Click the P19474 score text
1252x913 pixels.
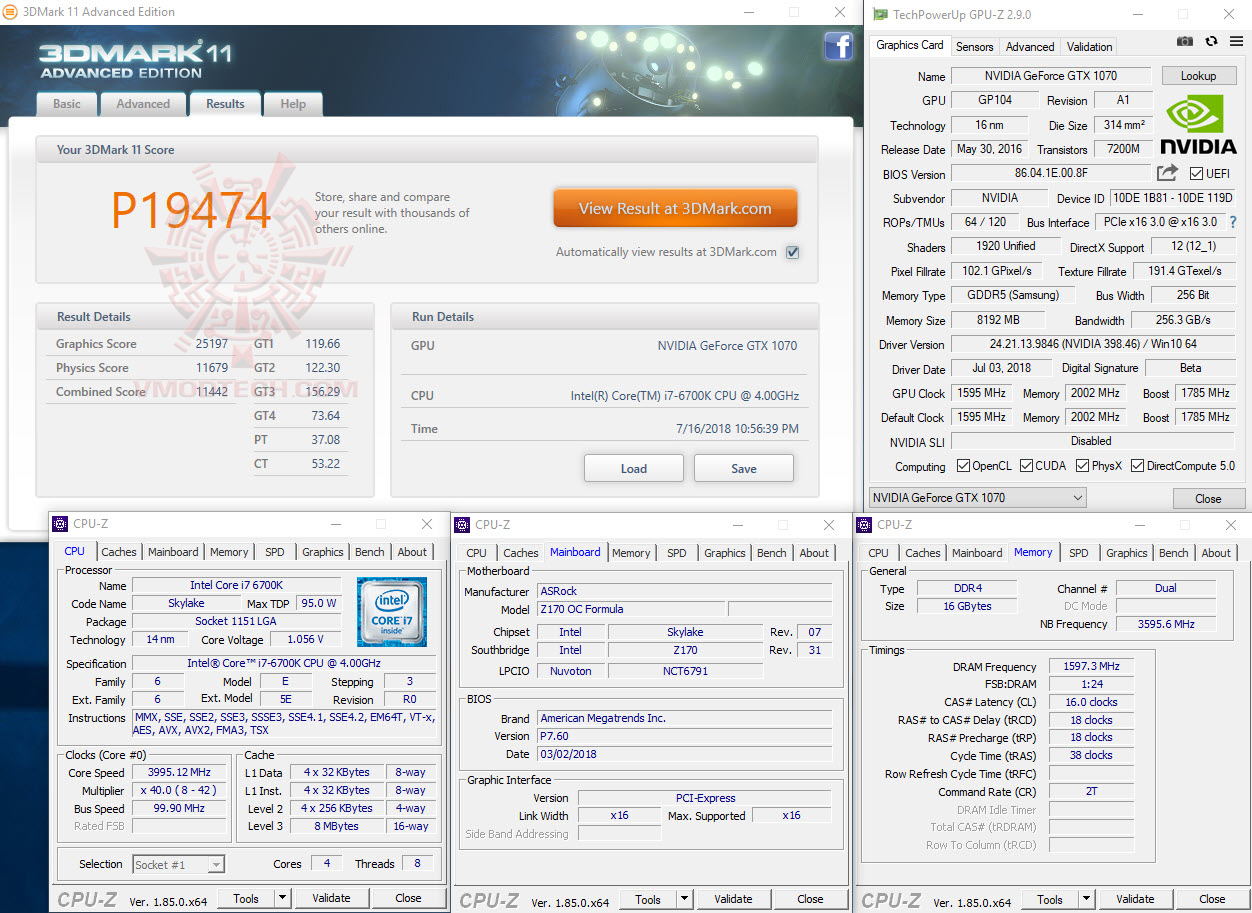tap(191, 211)
